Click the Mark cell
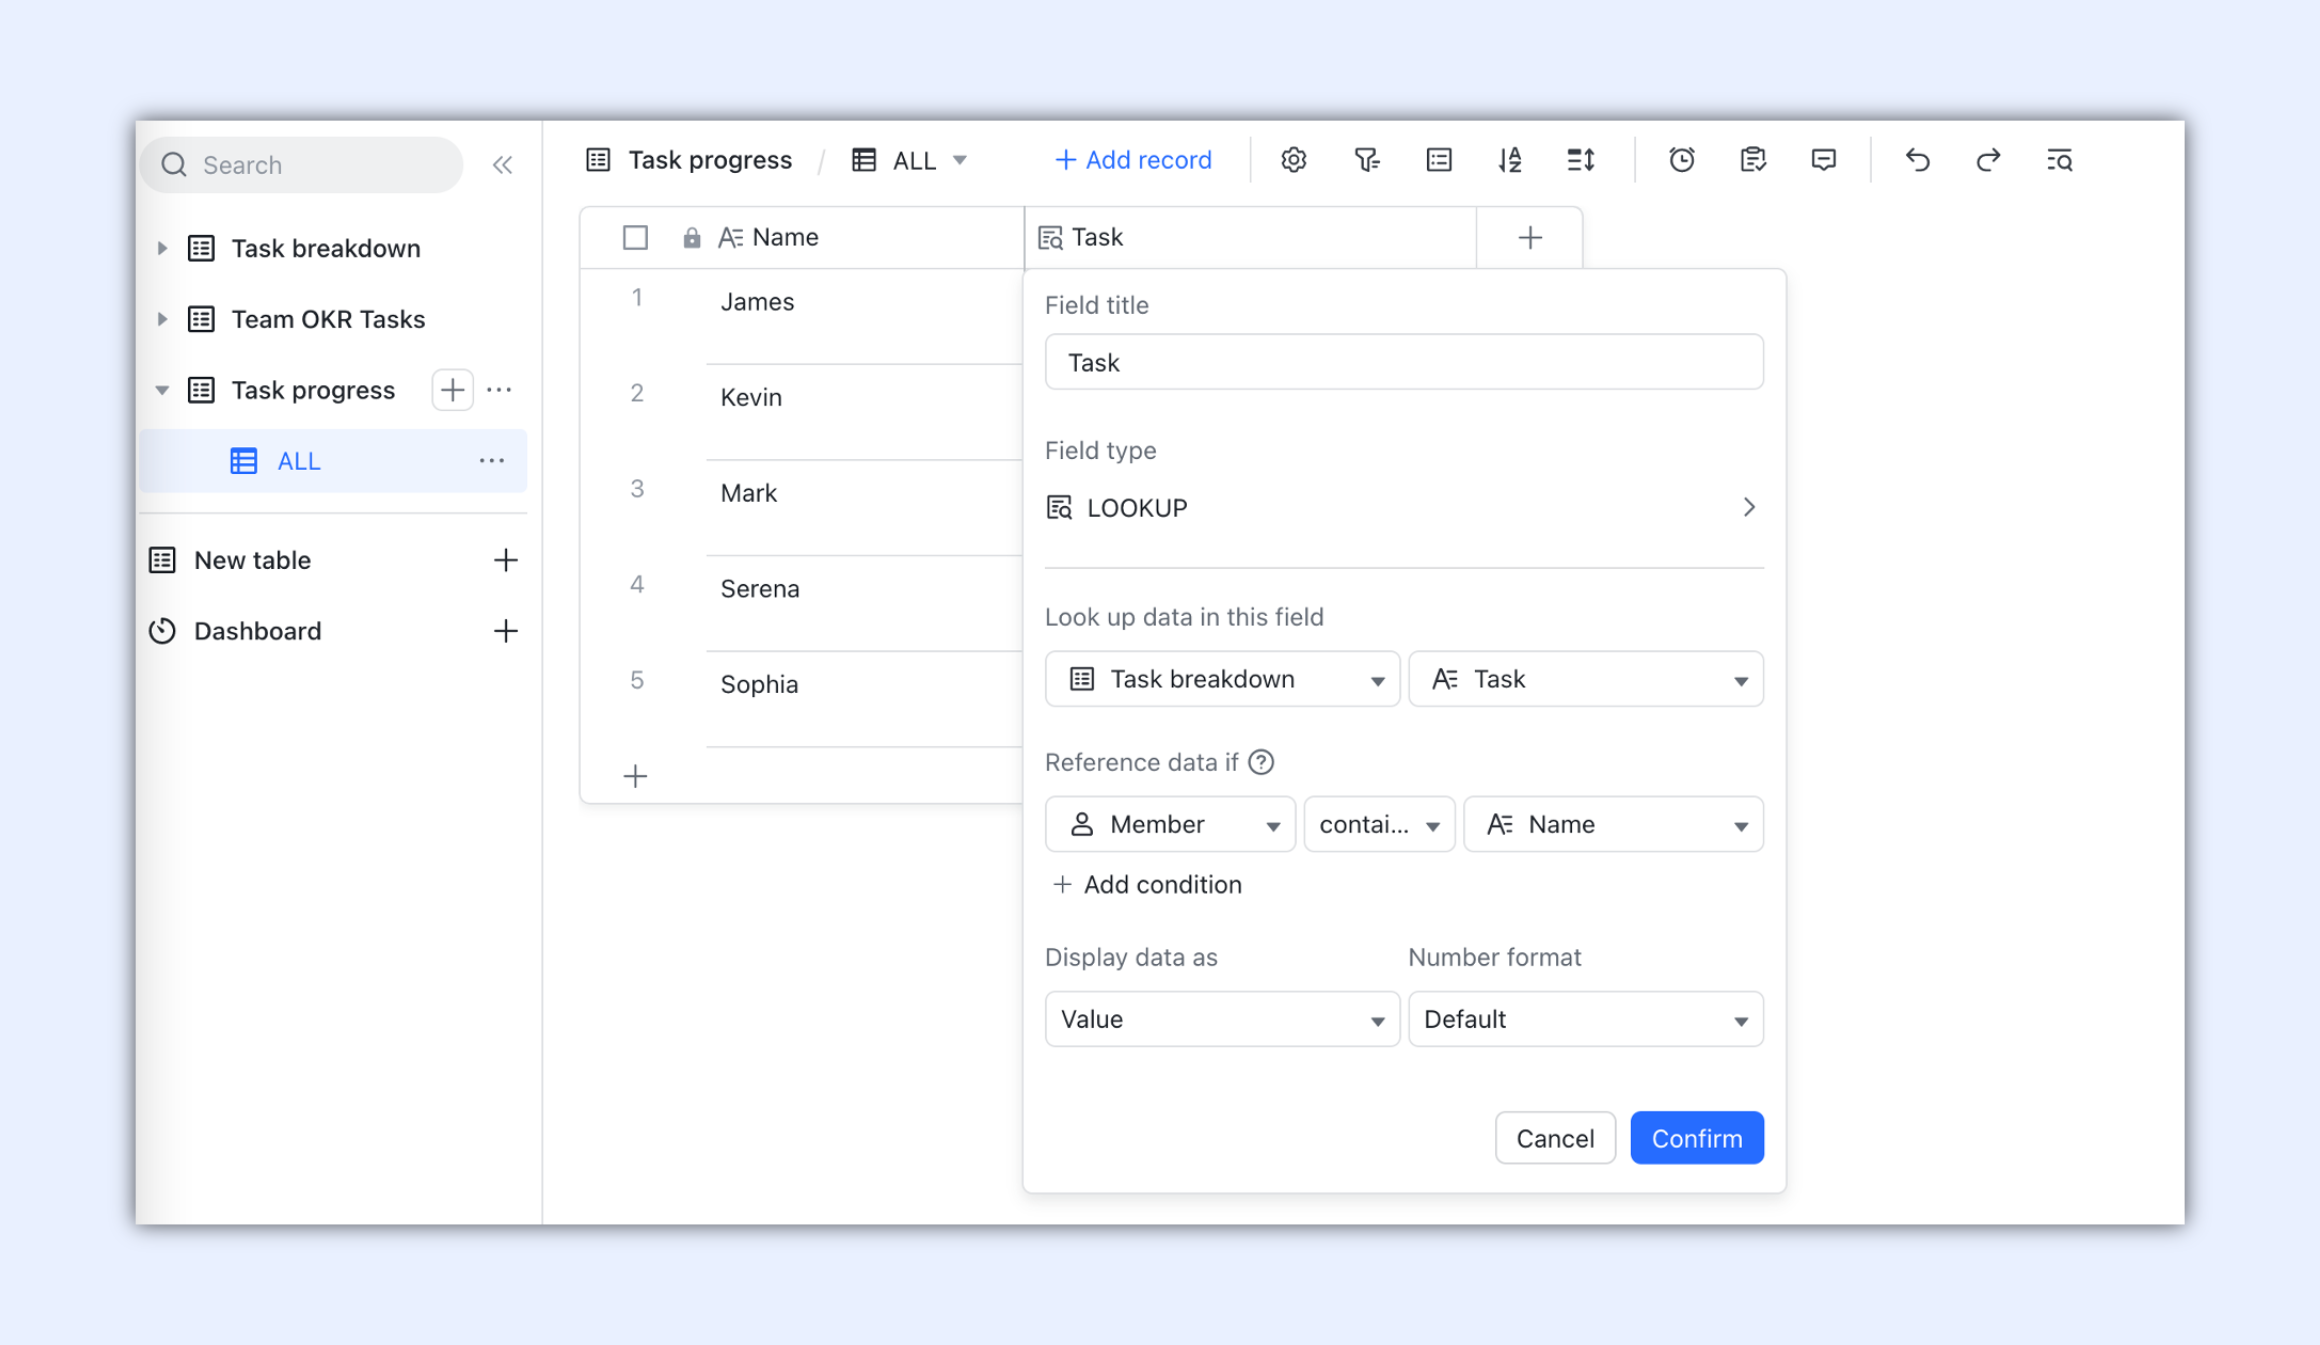The image size is (2320, 1345). pyautogui.click(x=864, y=508)
